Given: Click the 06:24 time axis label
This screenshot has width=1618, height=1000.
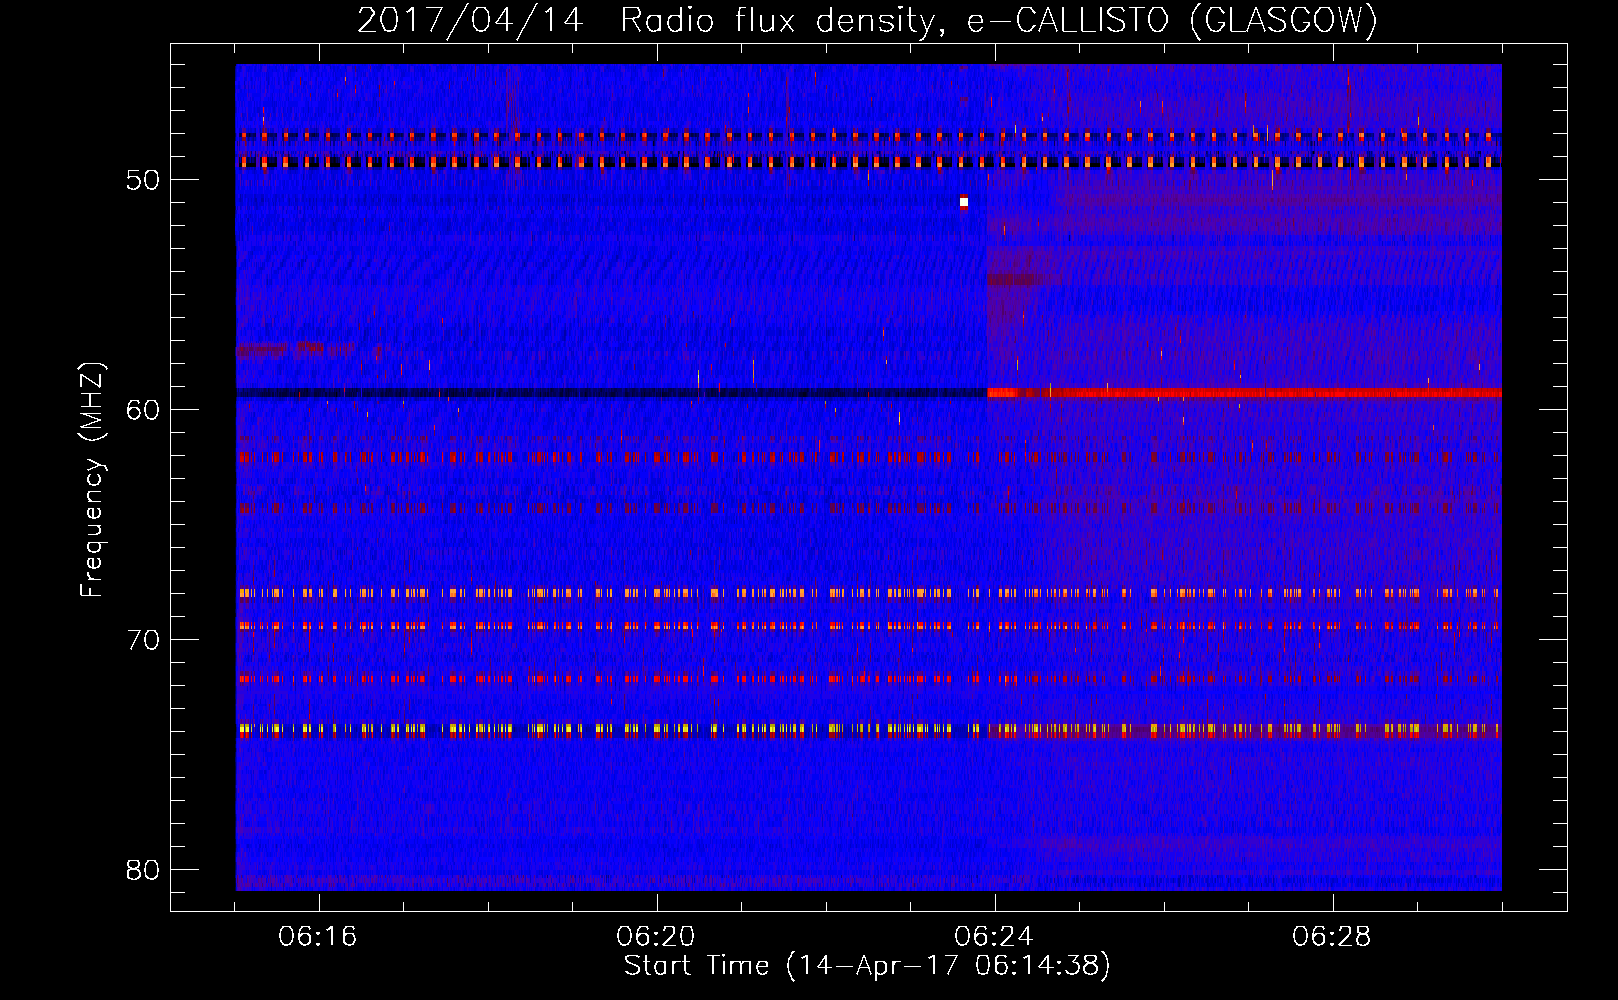Looking at the screenshot, I should click(995, 937).
